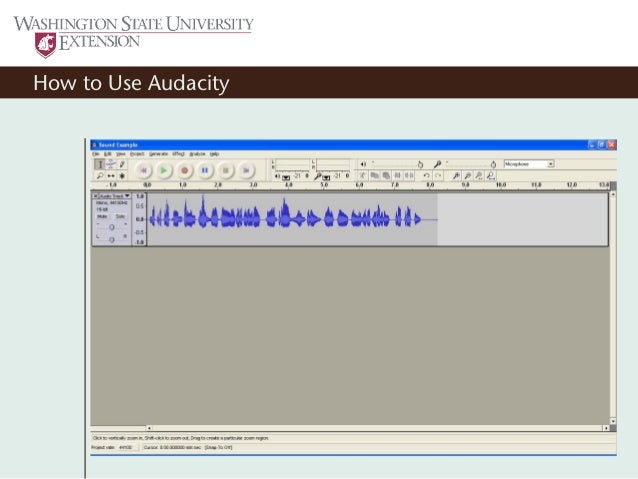Open the Effect menu
Image resolution: width=638 pixels, height=479 pixels.
point(179,154)
